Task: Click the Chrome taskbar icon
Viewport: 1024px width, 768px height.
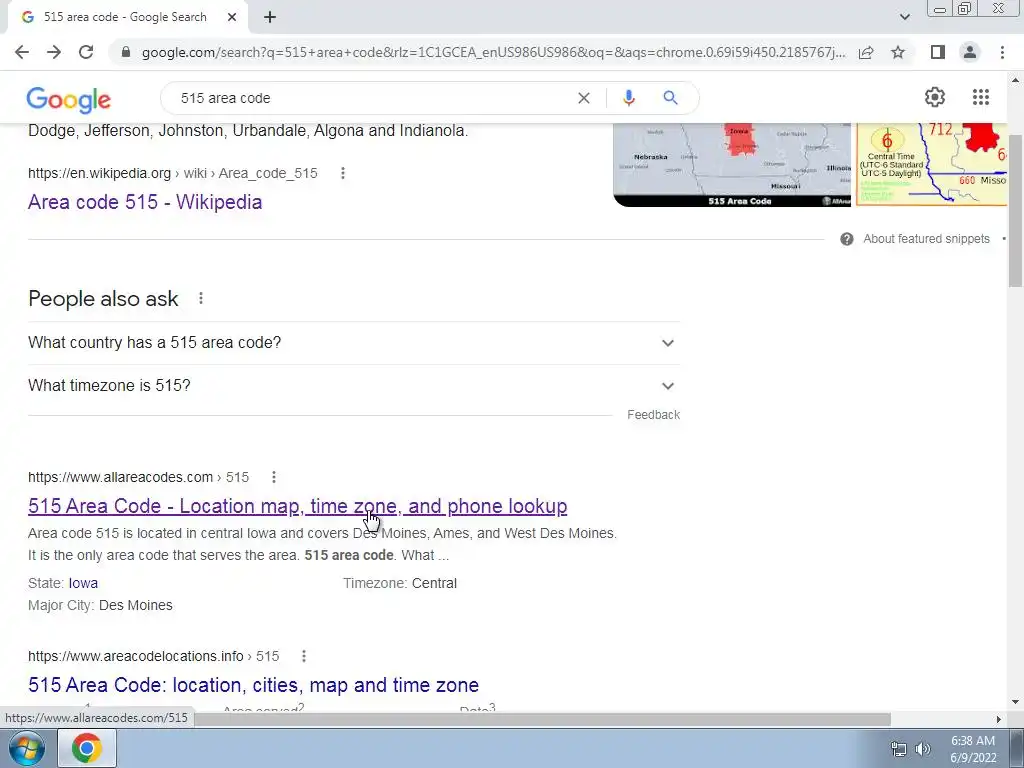Action: tap(87, 748)
